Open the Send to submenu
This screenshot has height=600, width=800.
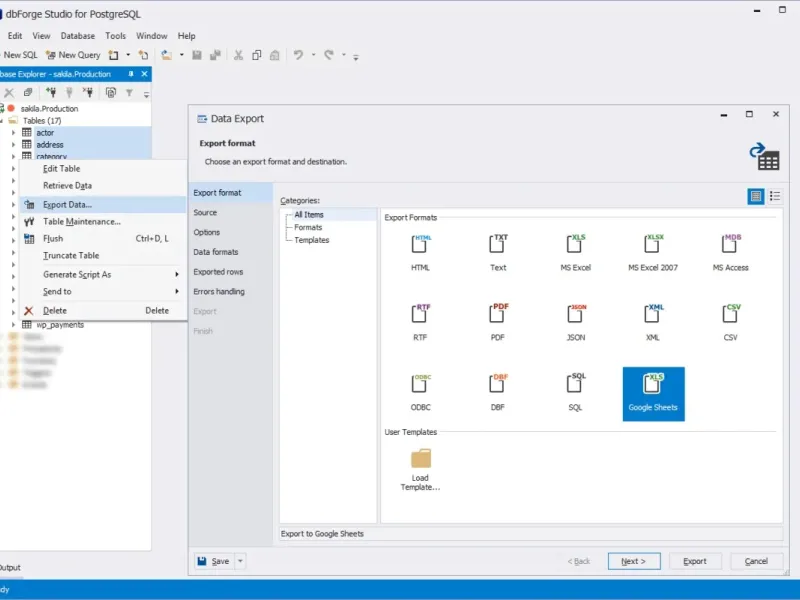pos(103,292)
